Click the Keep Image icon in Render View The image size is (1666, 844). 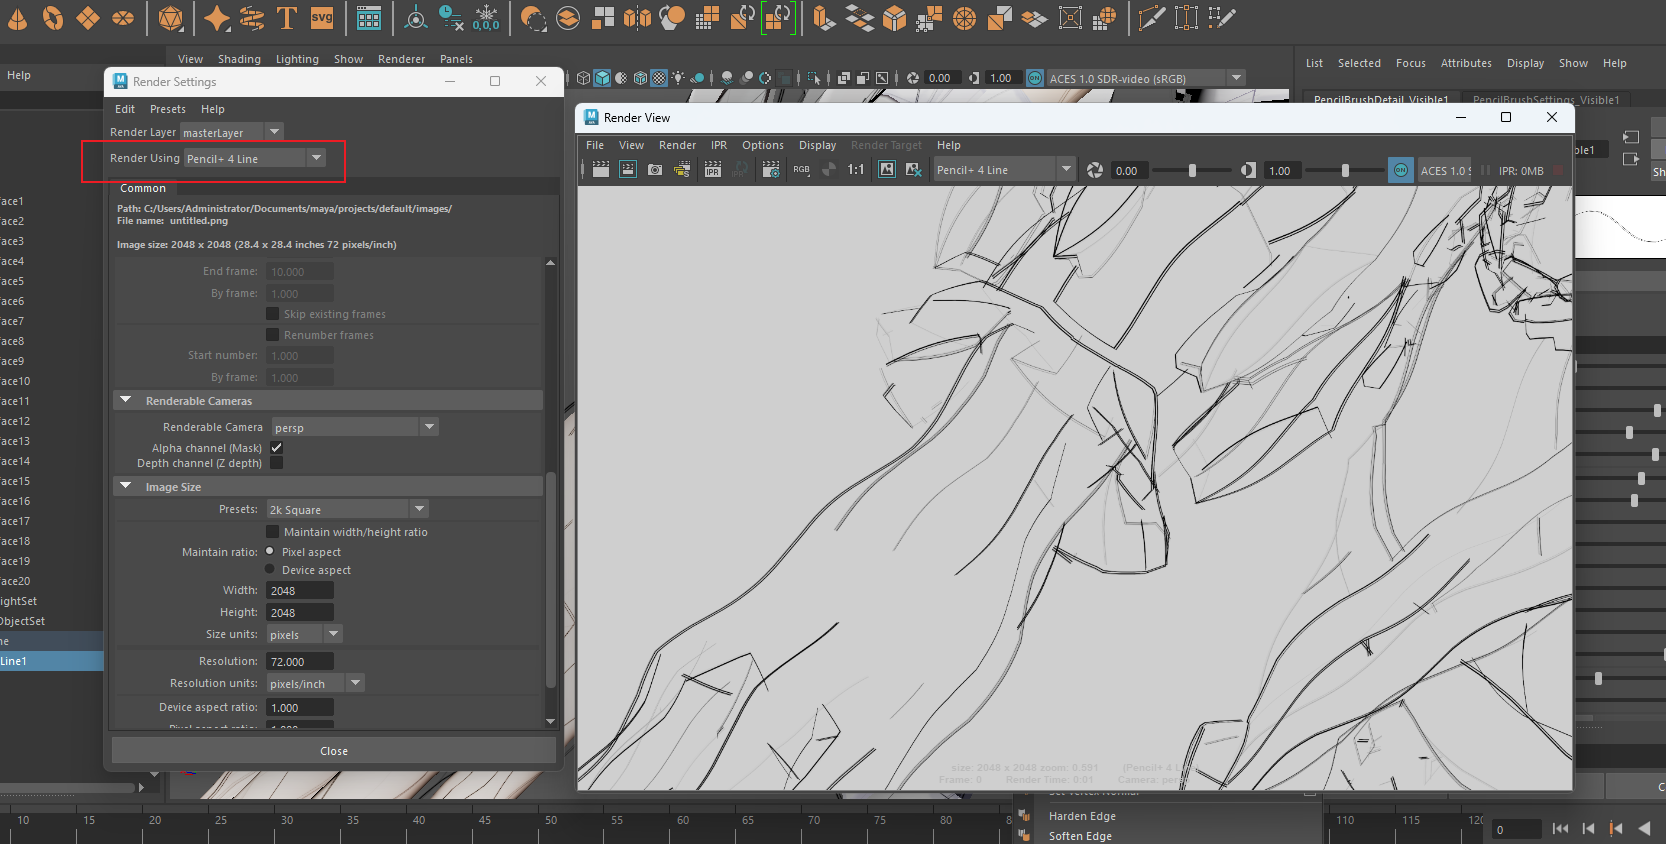[x=887, y=170]
